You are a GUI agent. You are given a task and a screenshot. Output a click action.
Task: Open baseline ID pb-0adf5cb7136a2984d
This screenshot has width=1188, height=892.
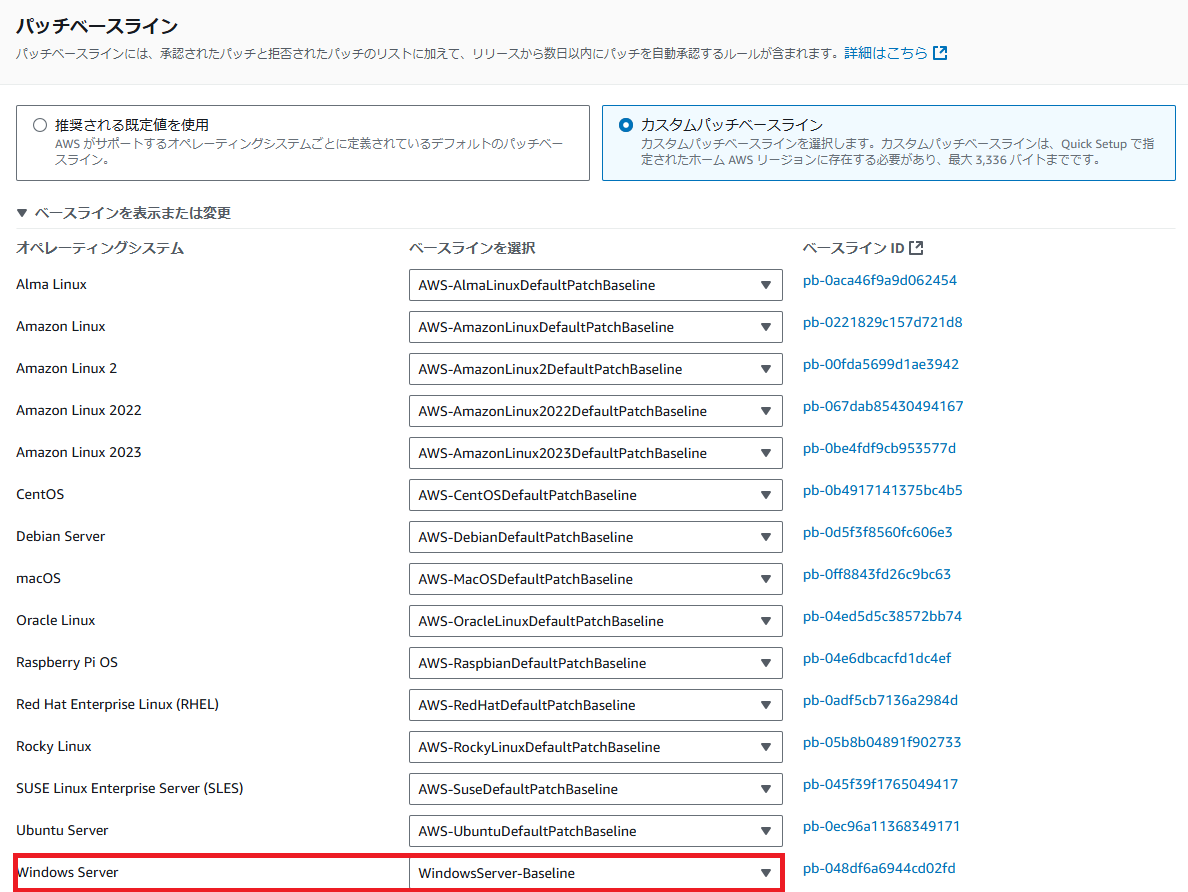[880, 700]
